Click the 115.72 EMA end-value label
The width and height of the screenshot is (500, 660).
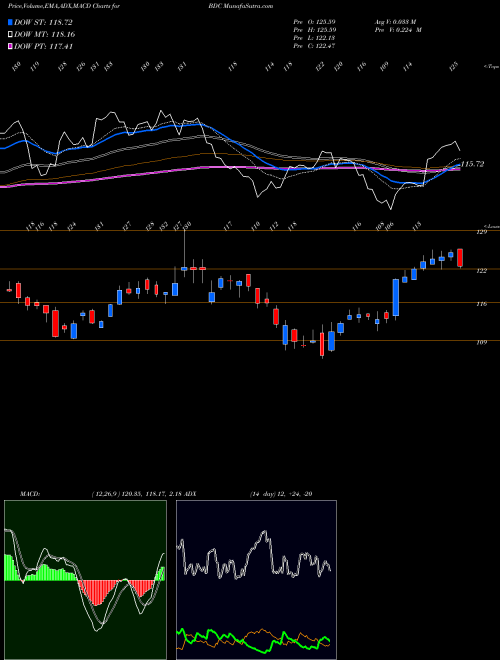tap(472, 164)
